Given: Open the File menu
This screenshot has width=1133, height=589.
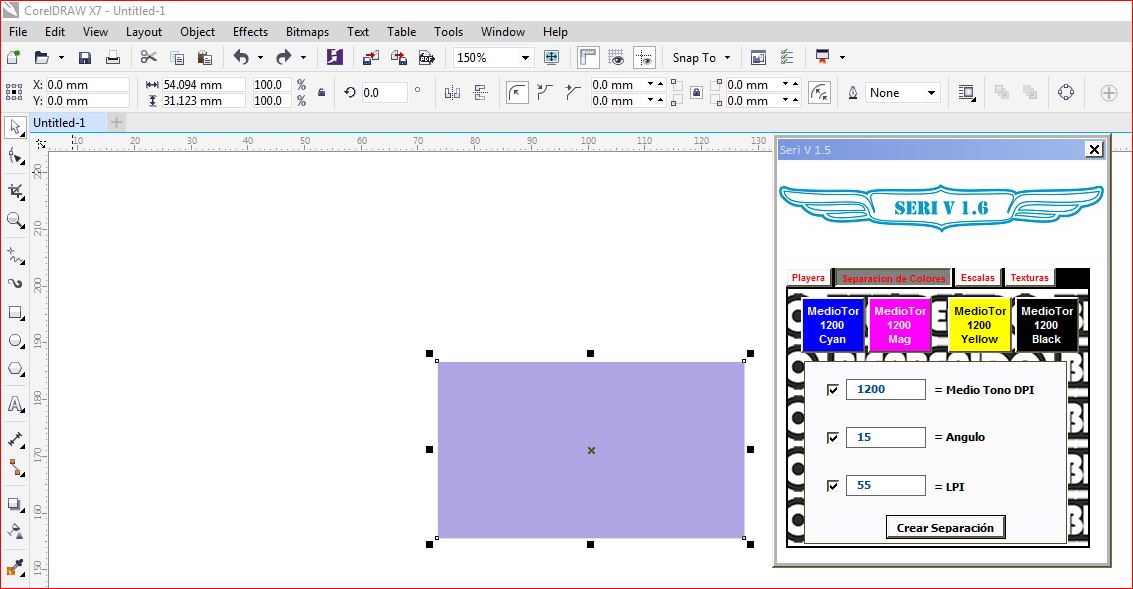Looking at the screenshot, I should (x=18, y=32).
